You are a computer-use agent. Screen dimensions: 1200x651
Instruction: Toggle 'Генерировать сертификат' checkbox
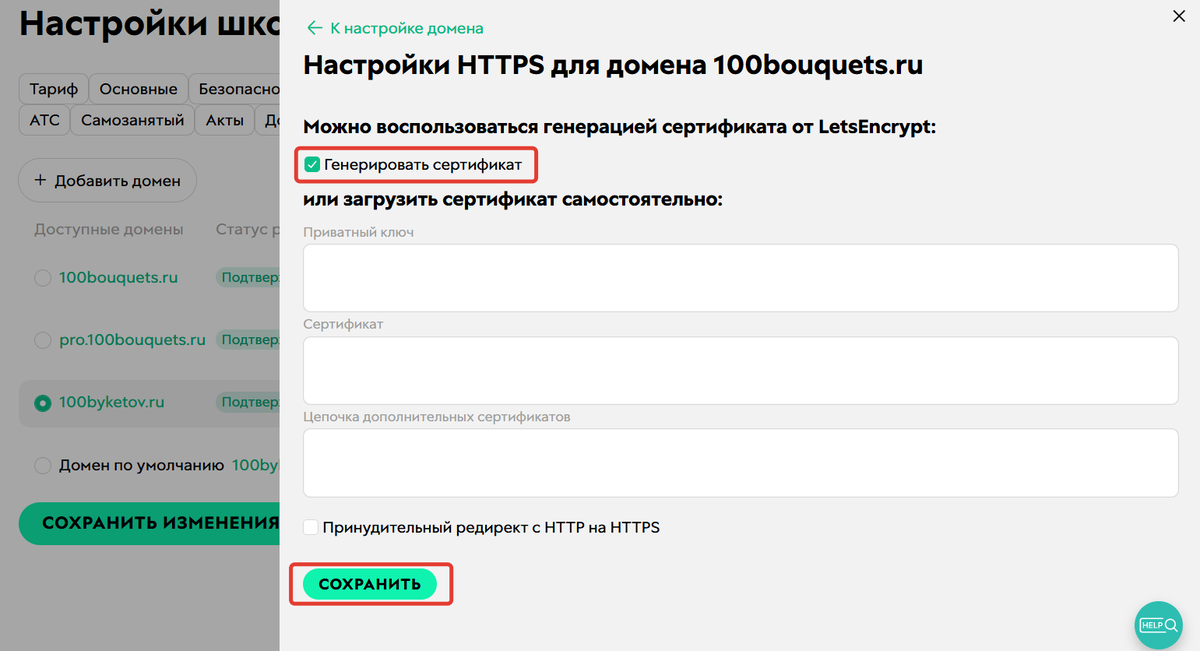click(x=312, y=164)
